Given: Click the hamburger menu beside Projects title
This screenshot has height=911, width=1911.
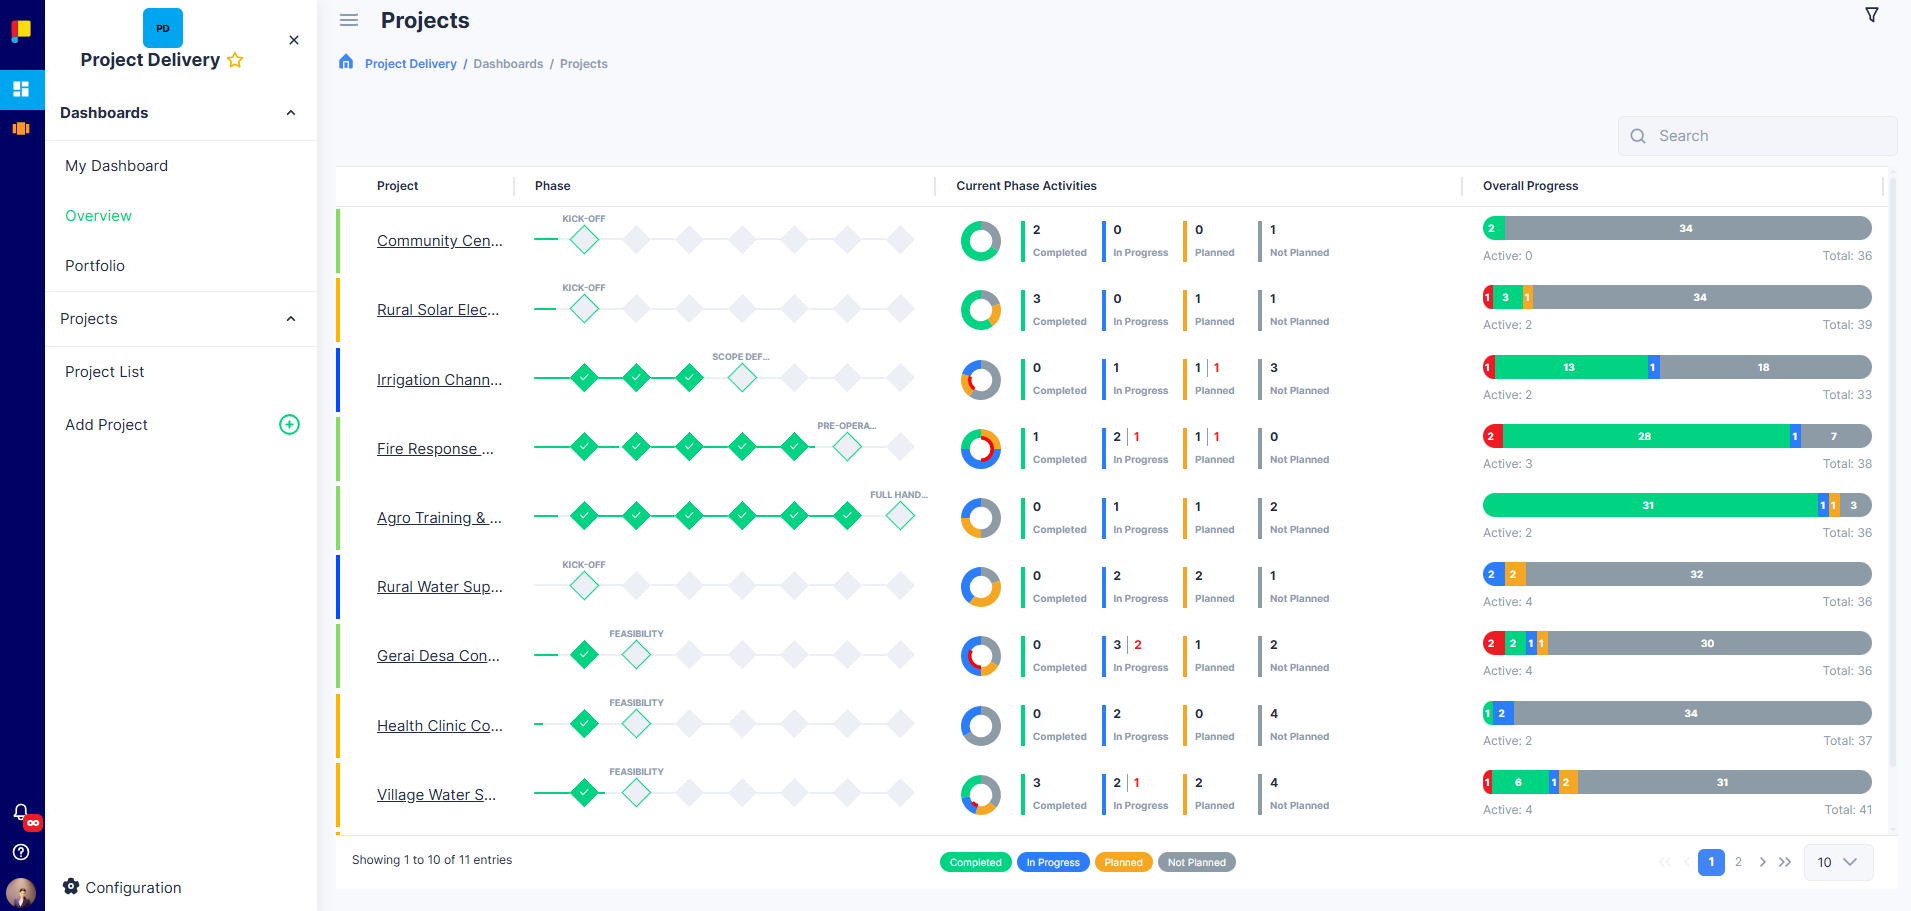Looking at the screenshot, I should pyautogui.click(x=348, y=19).
